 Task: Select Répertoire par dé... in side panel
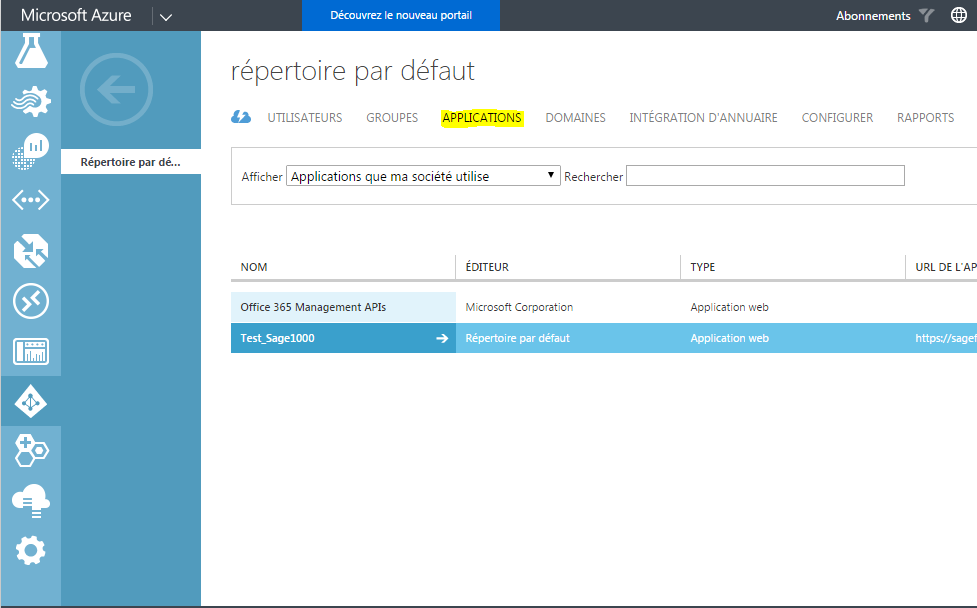131,162
